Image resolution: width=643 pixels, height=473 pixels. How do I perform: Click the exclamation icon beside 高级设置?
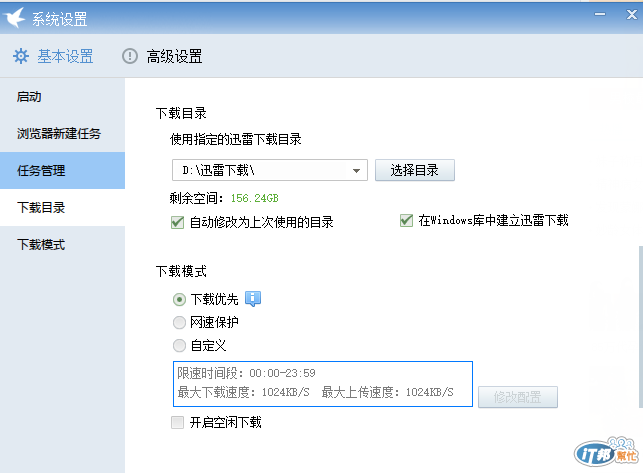[x=130, y=56]
